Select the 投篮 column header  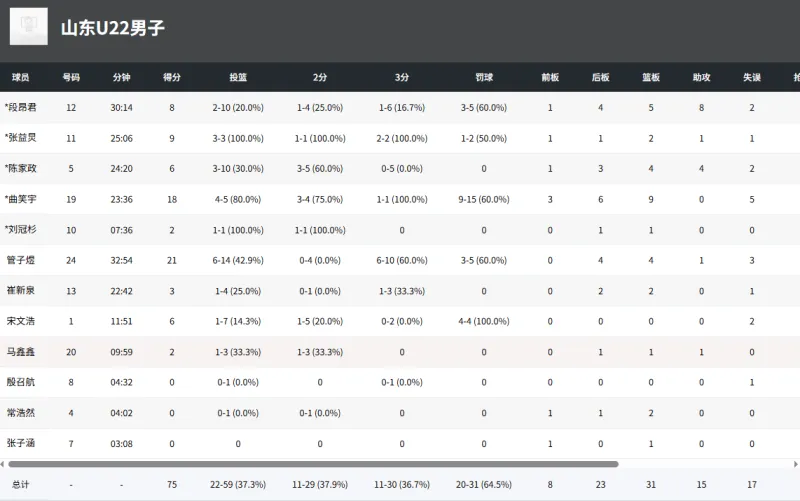click(238, 77)
